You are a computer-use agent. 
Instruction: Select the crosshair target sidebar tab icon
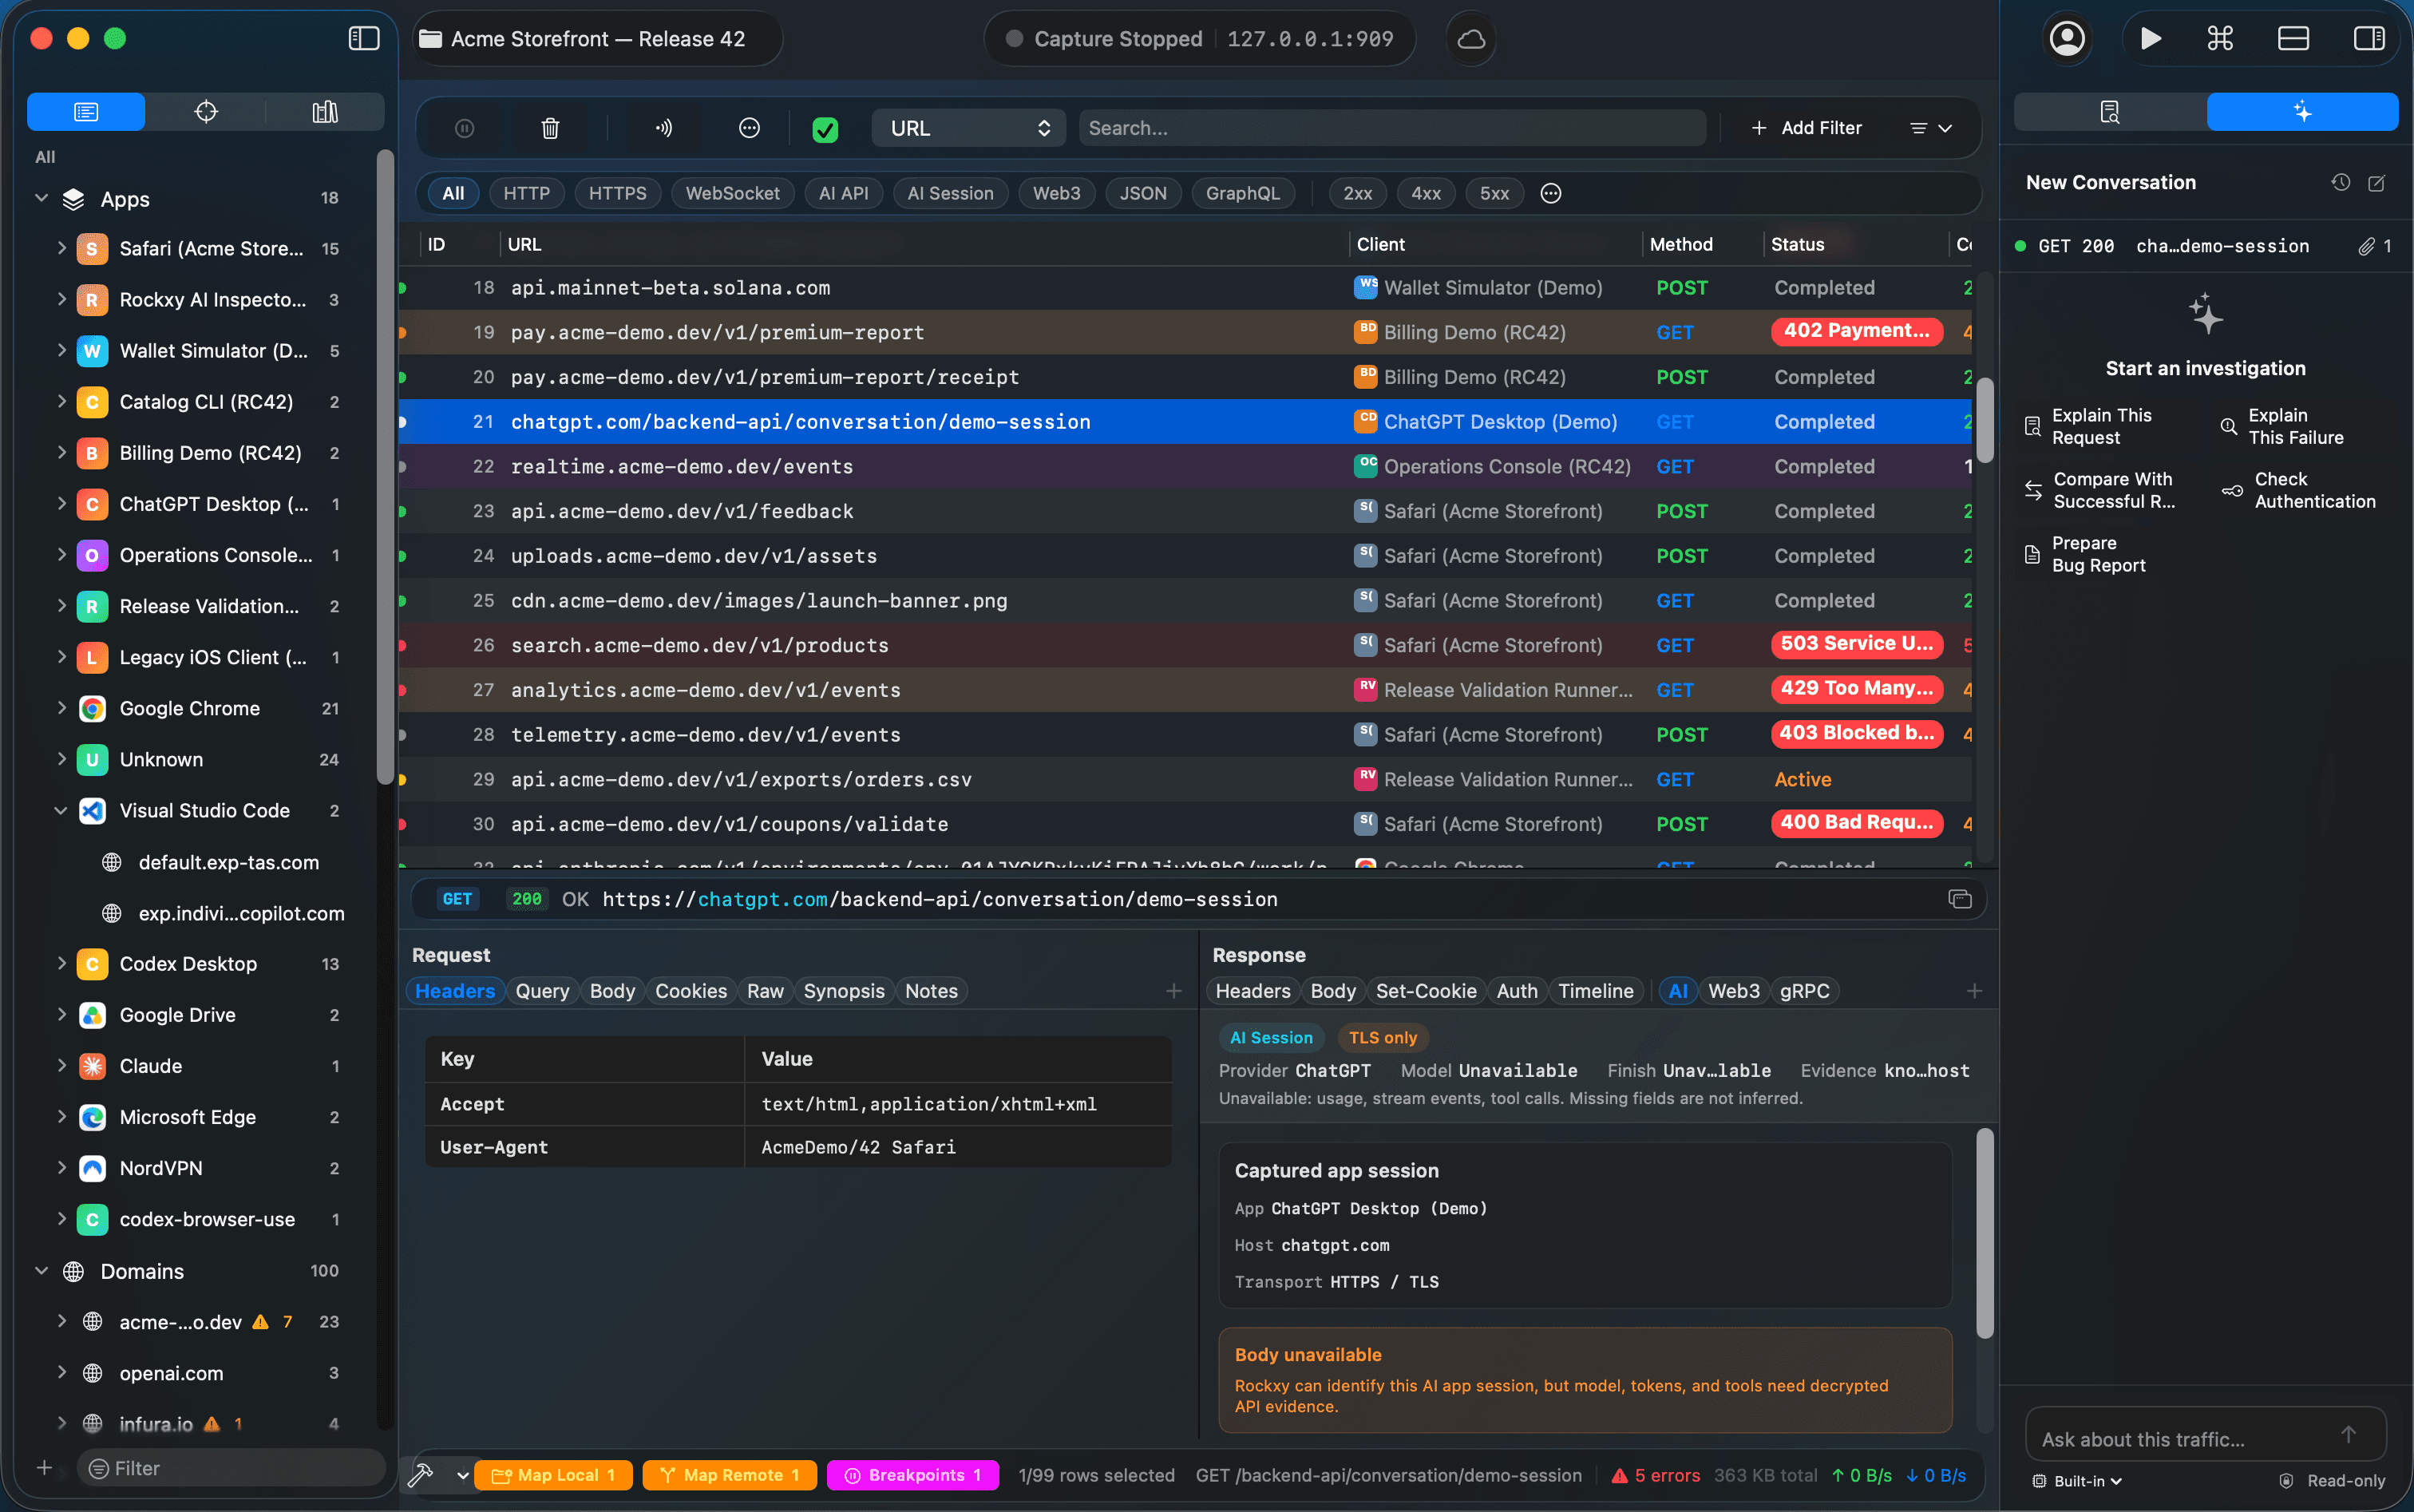(205, 111)
